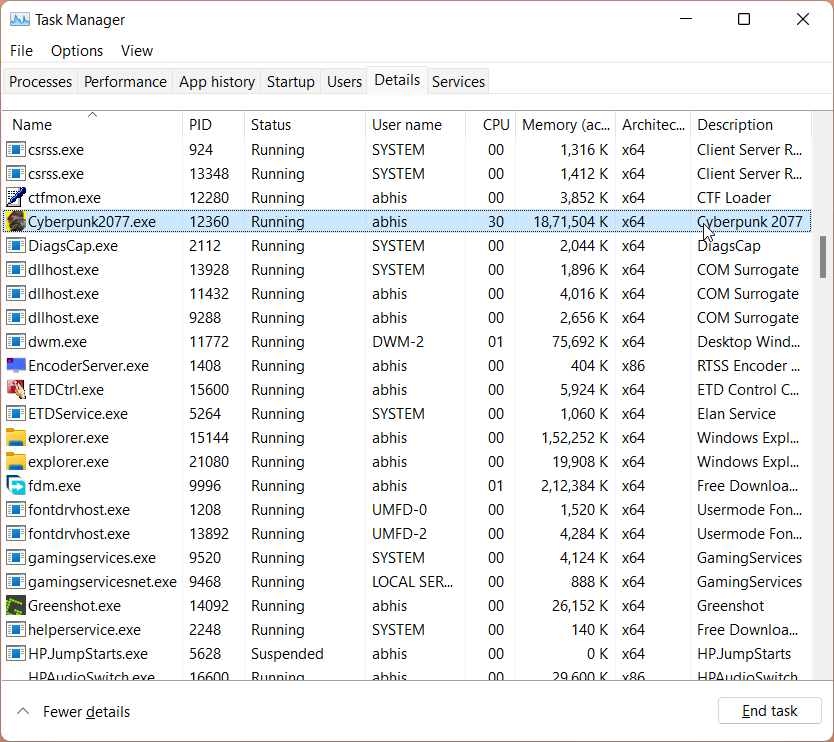Select the dwm.exe process name
This screenshot has width=834, height=742.
(57, 341)
